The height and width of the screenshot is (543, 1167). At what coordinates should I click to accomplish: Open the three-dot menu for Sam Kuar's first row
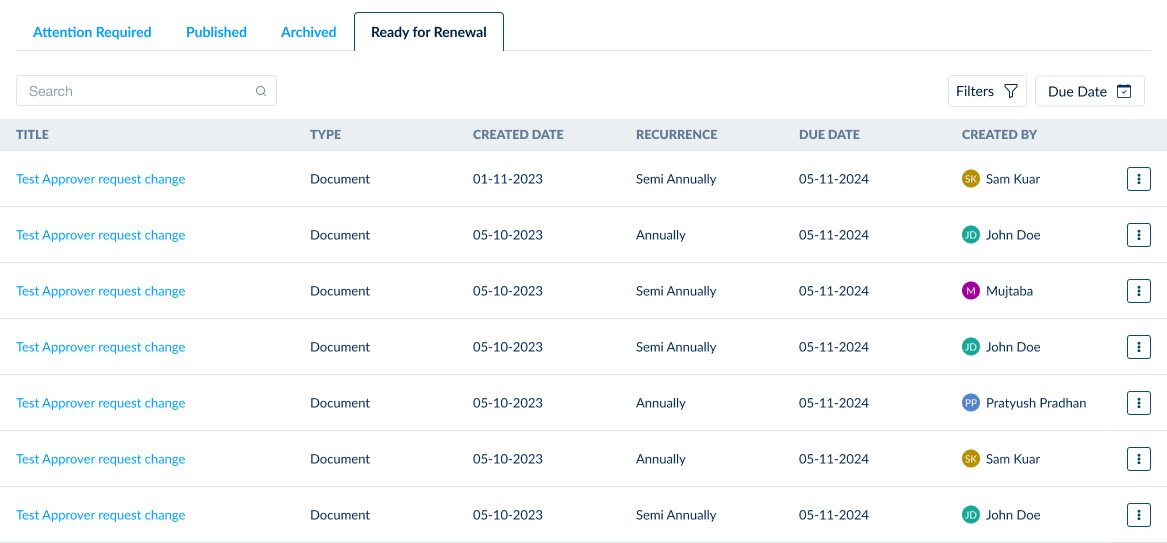[1138, 179]
